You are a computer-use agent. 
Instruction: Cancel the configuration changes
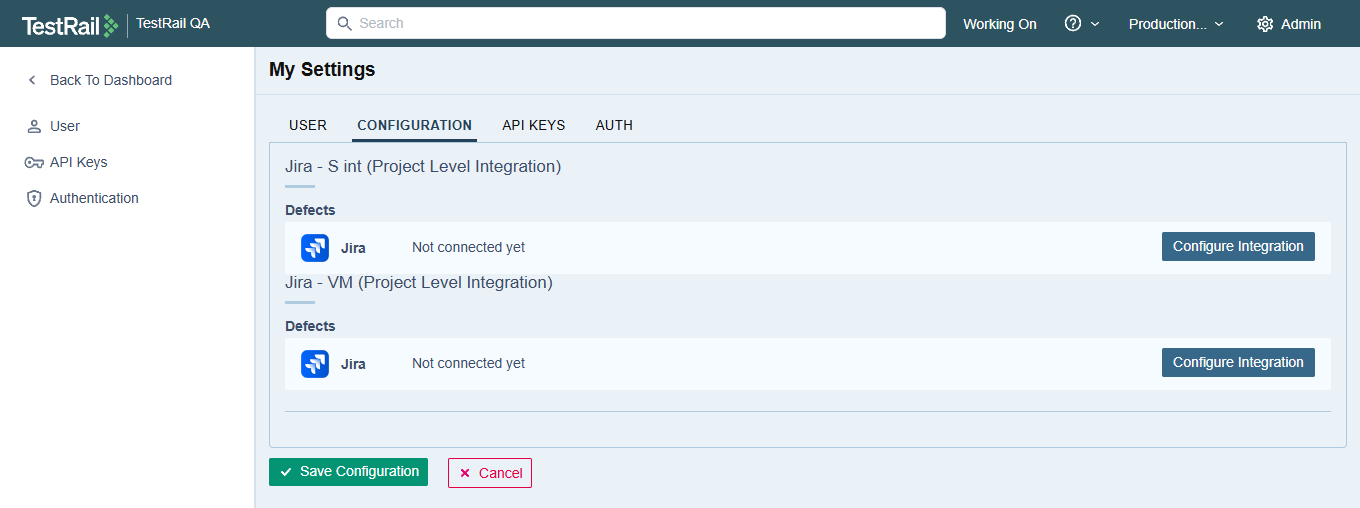tap(490, 473)
